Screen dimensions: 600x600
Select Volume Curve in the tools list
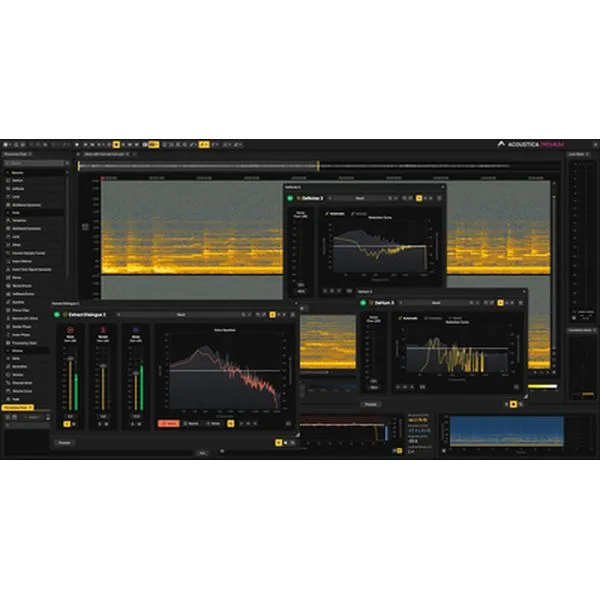[22, 391]
